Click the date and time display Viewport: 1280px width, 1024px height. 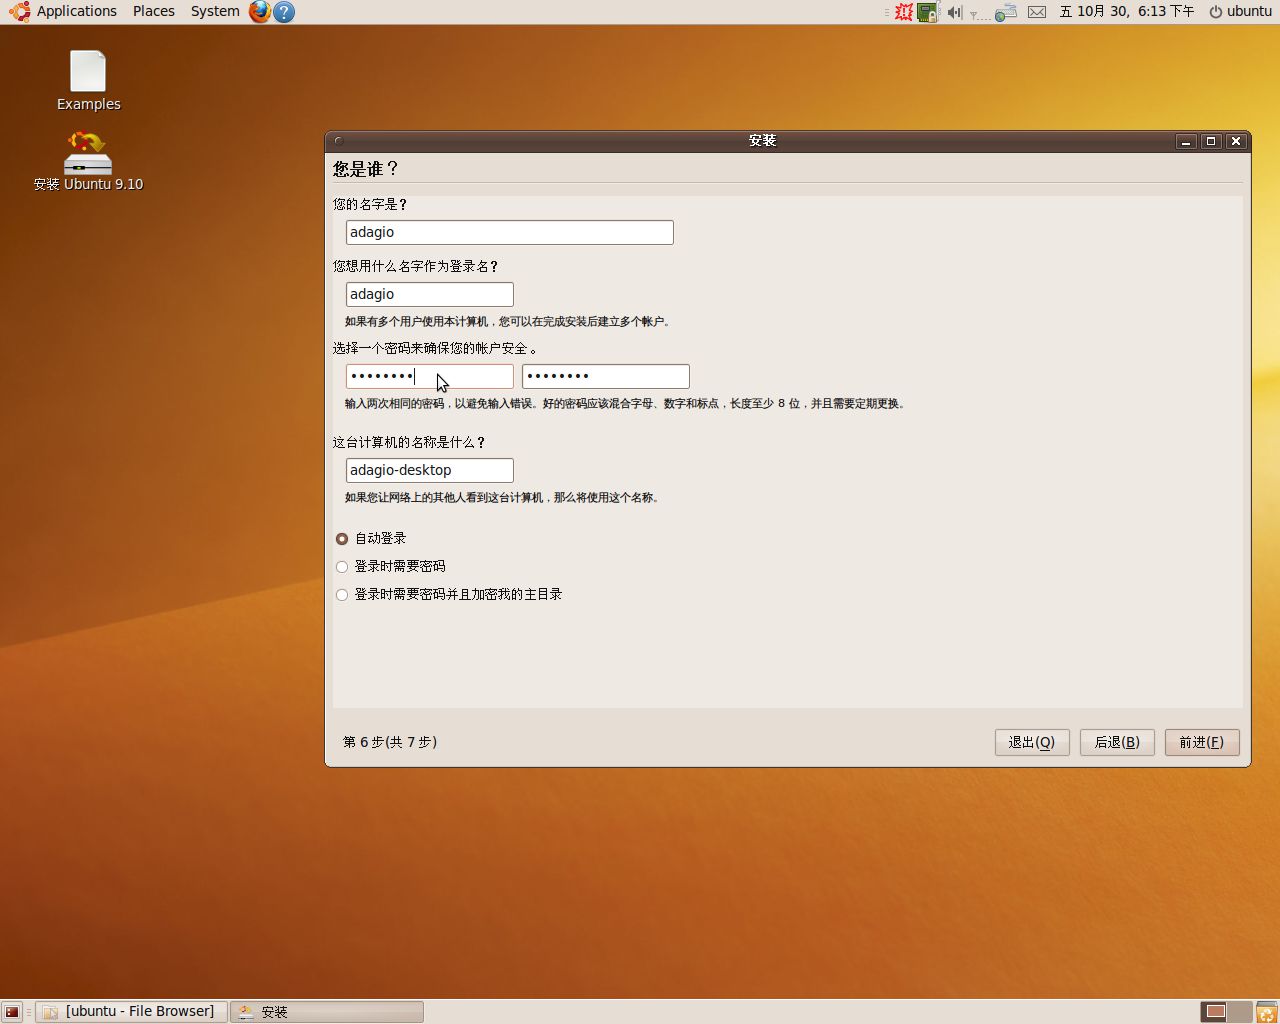coord(1127,11)
